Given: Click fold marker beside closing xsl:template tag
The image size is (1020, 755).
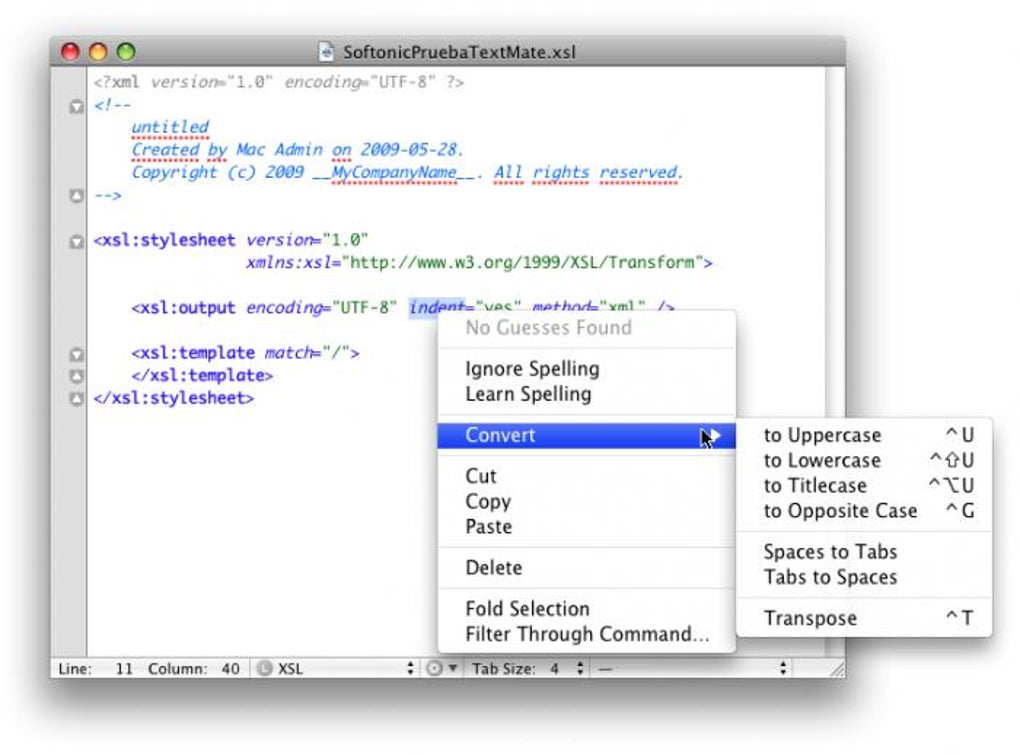Looking at the screenshot, I should coord(76,376).
